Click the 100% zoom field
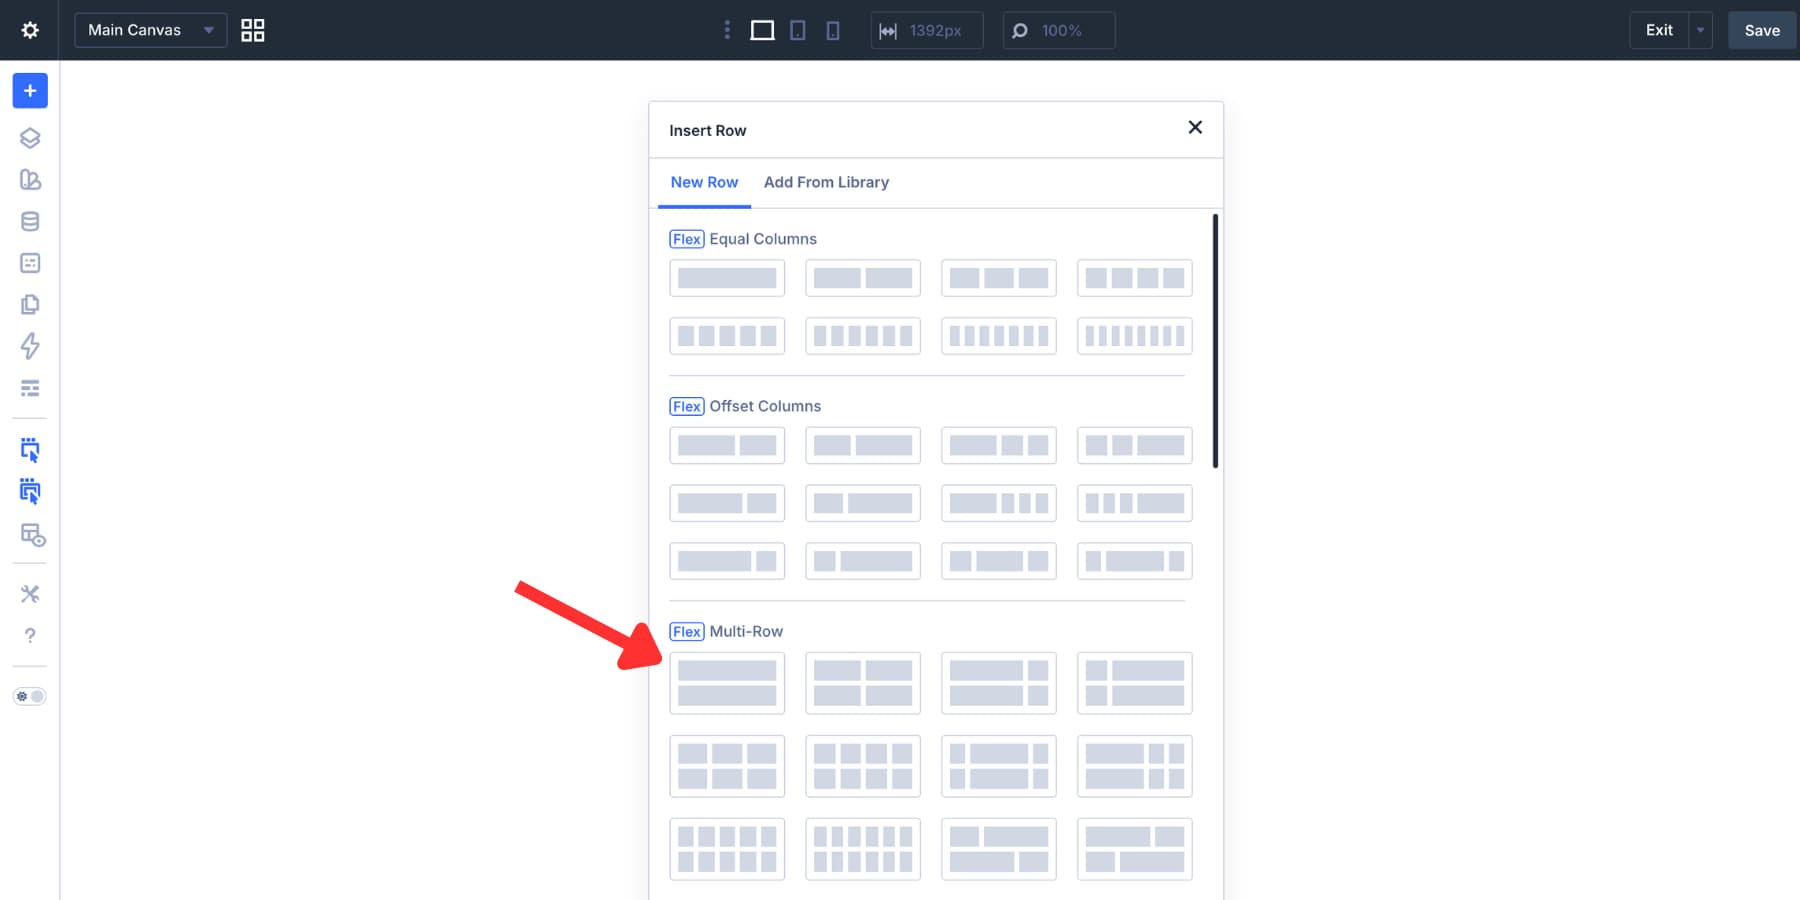The image size is (1800, 900). 1059,30
